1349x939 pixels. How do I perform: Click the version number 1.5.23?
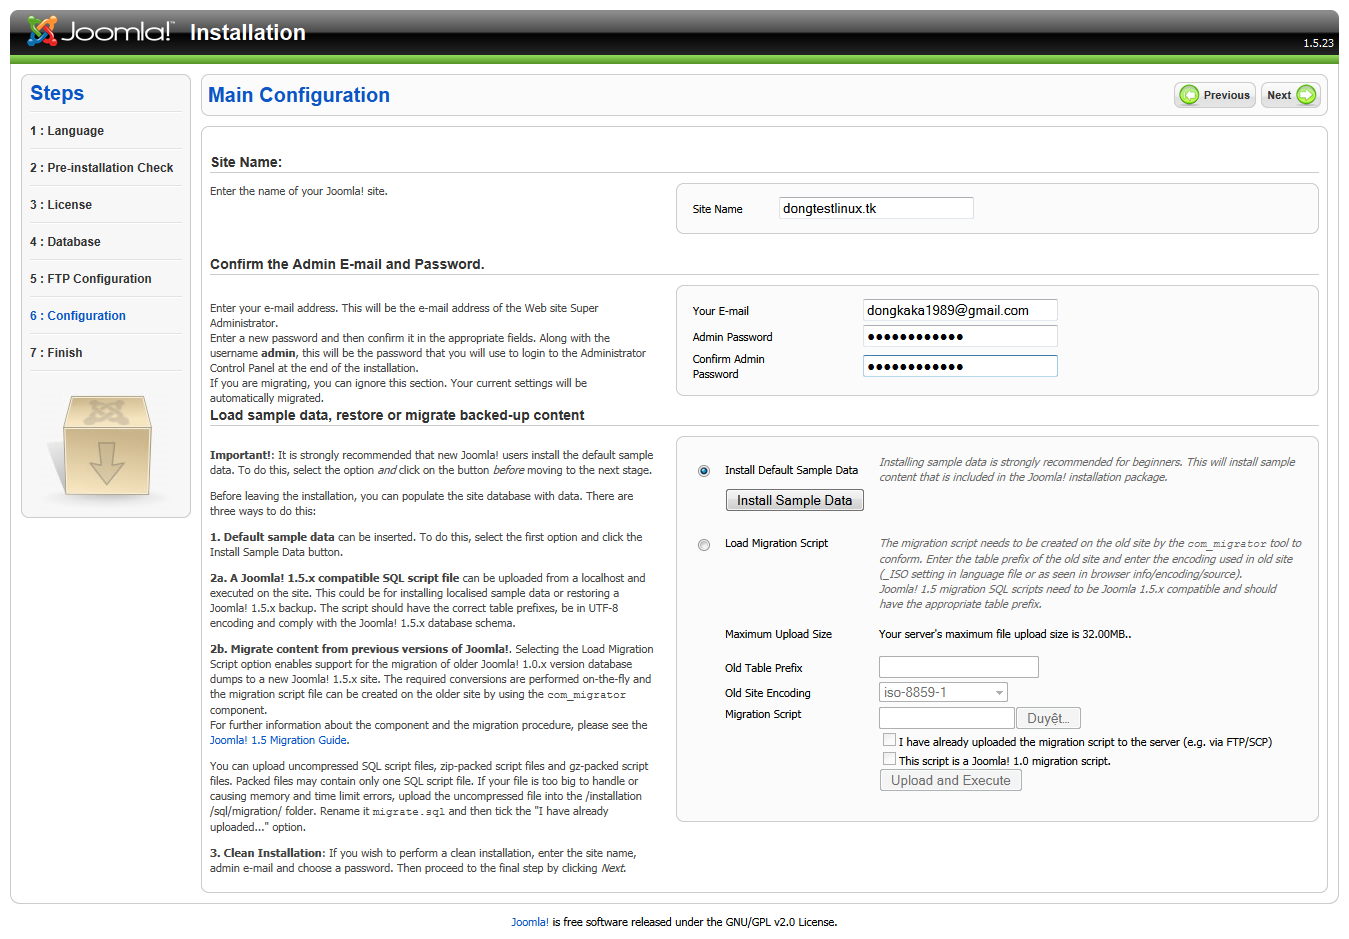click(x=1318, y=43)
